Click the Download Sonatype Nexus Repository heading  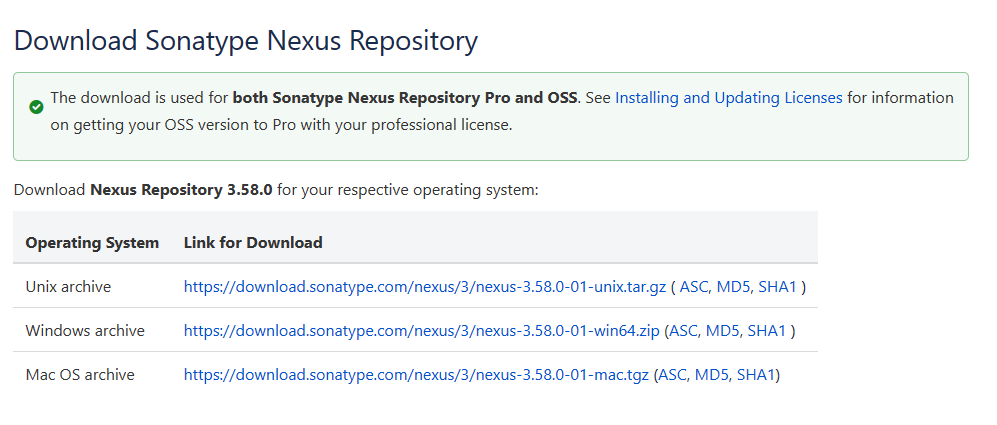click(x=245, y=41)
